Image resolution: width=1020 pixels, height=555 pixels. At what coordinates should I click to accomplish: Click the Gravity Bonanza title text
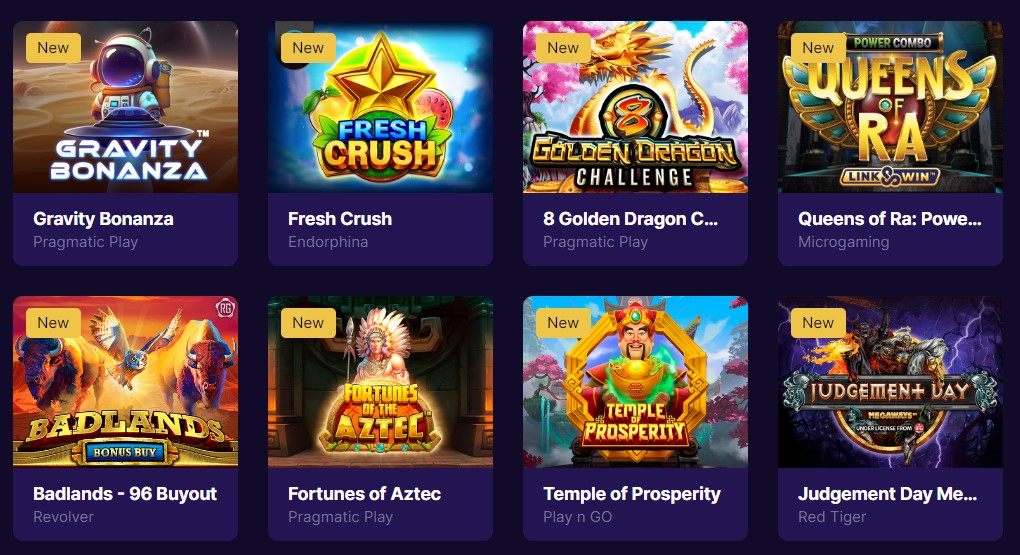(x=103, y=219)
